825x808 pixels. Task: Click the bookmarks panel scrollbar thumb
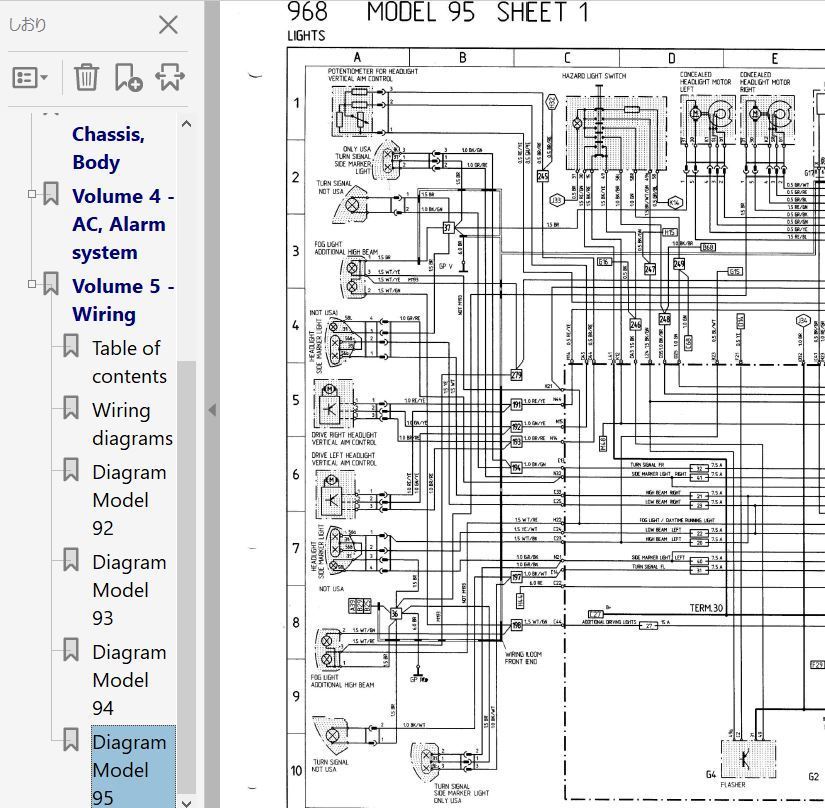pyautogui.click(x=186, y=577)
